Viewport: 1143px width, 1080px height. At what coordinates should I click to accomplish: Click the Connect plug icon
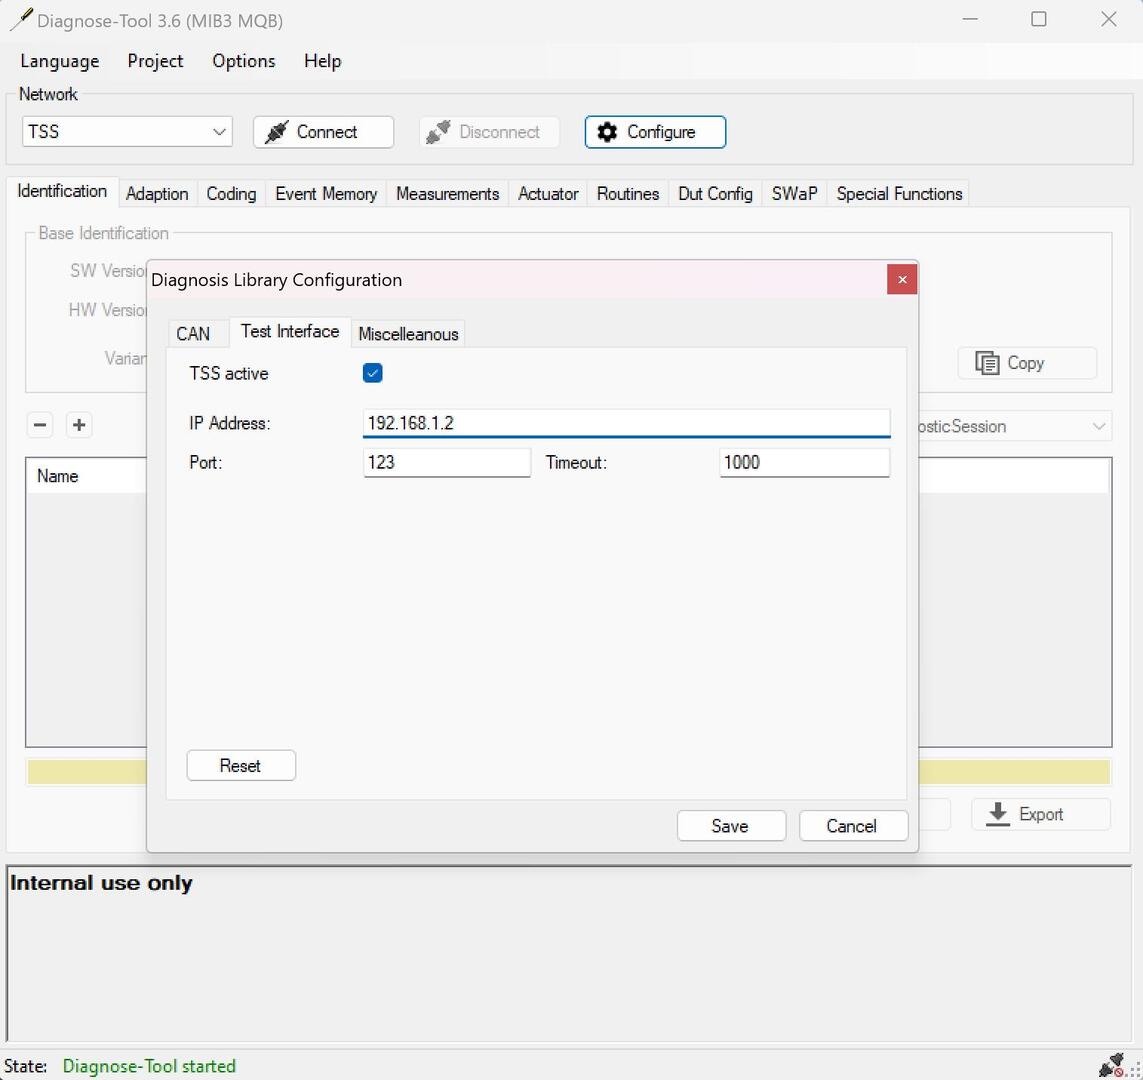pos(277,132)
